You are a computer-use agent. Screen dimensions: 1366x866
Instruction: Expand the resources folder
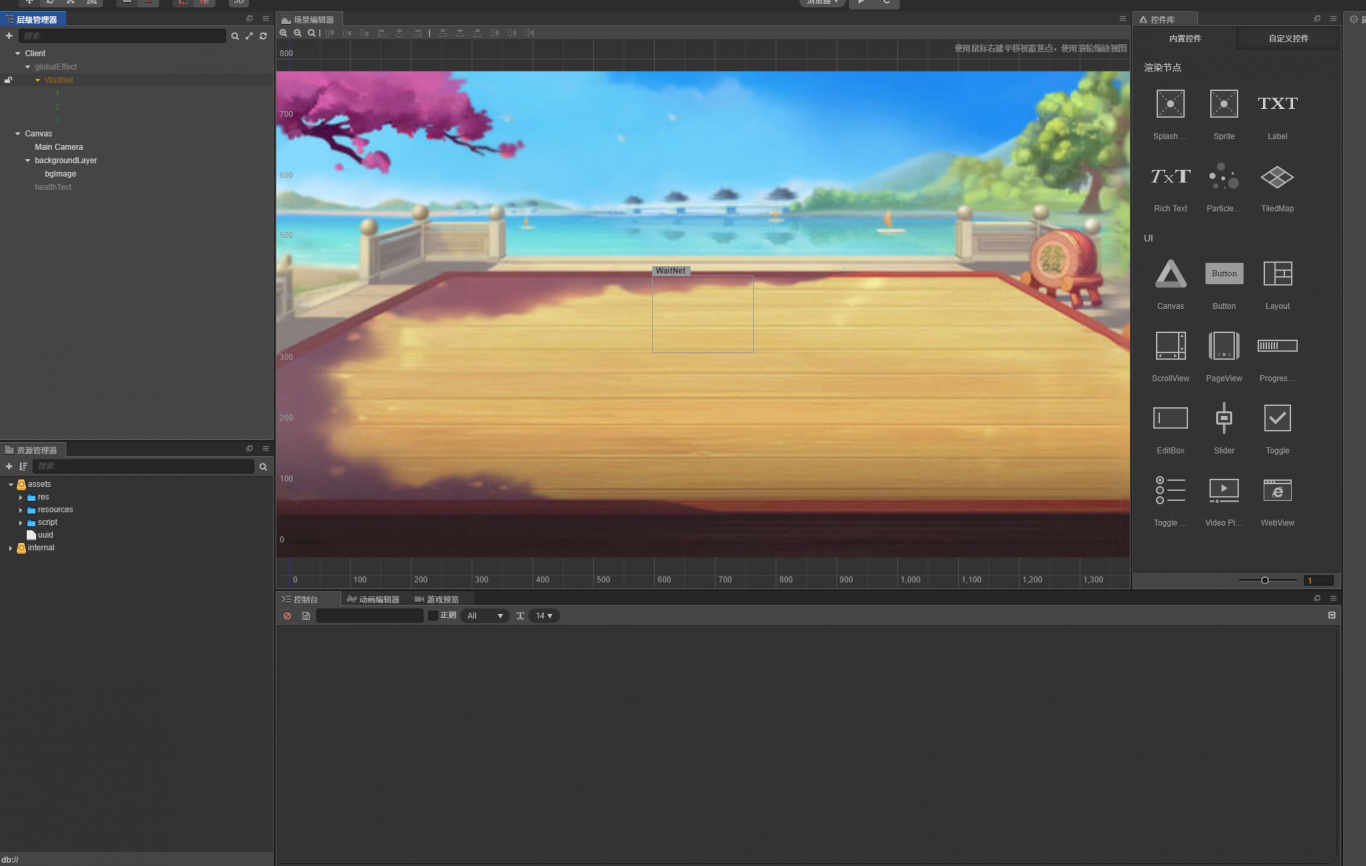coord(21,510)
